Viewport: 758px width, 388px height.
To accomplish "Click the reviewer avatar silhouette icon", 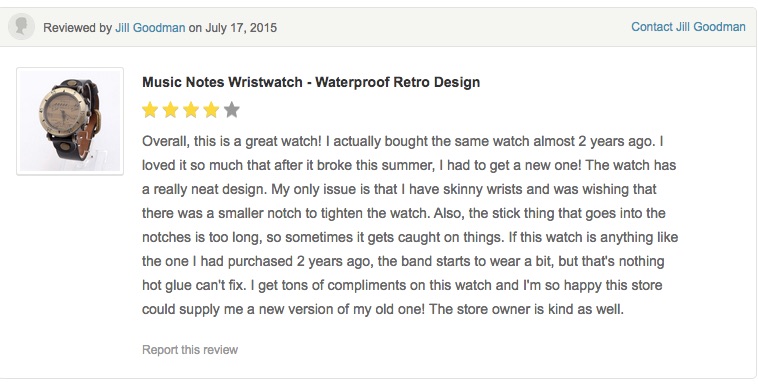I will click(21, 27).
